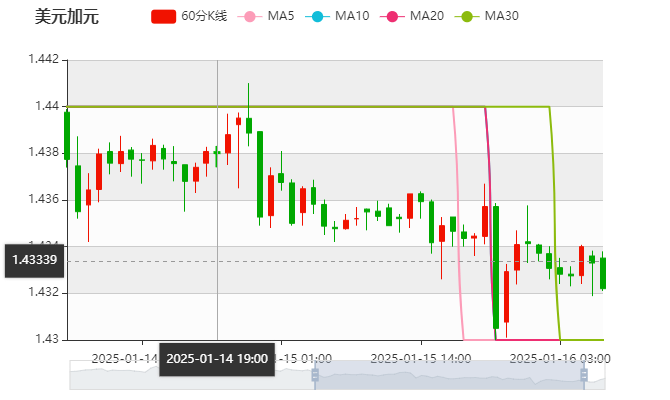The width and height of the screenshot is (670, 400).
Task: Click the MA20 magenta legend marker
Action: (x=390, y=17)
